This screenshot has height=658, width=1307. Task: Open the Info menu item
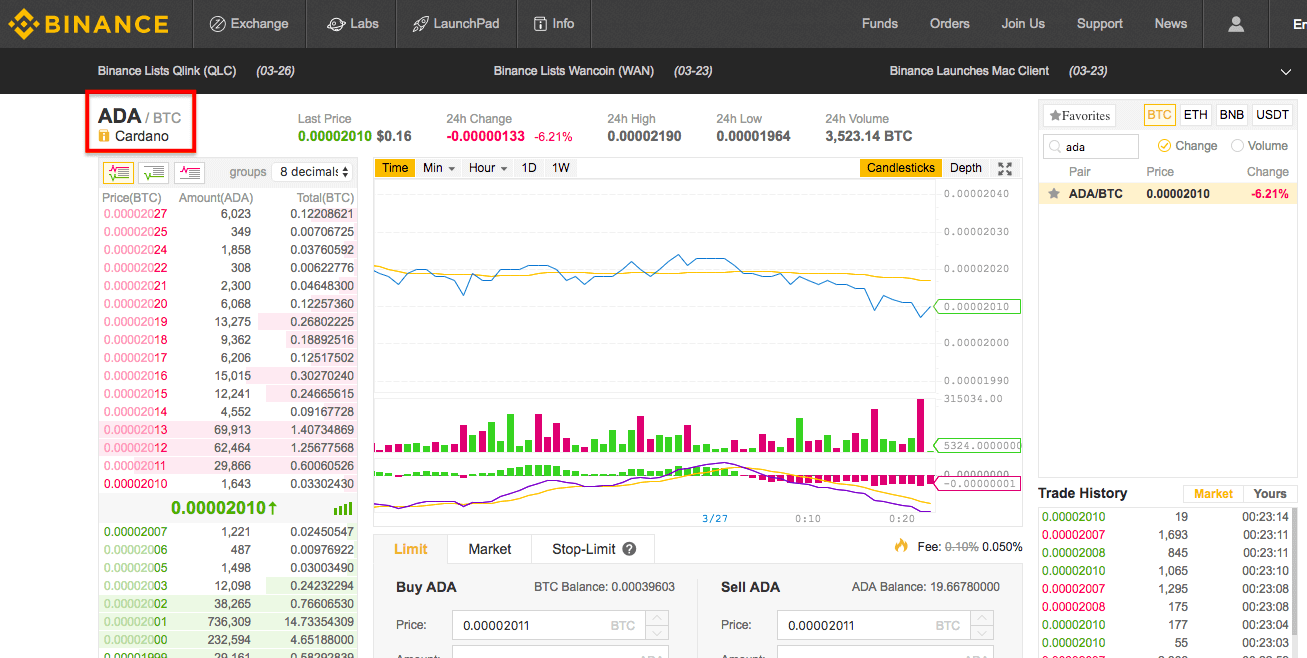pos(554,24)
